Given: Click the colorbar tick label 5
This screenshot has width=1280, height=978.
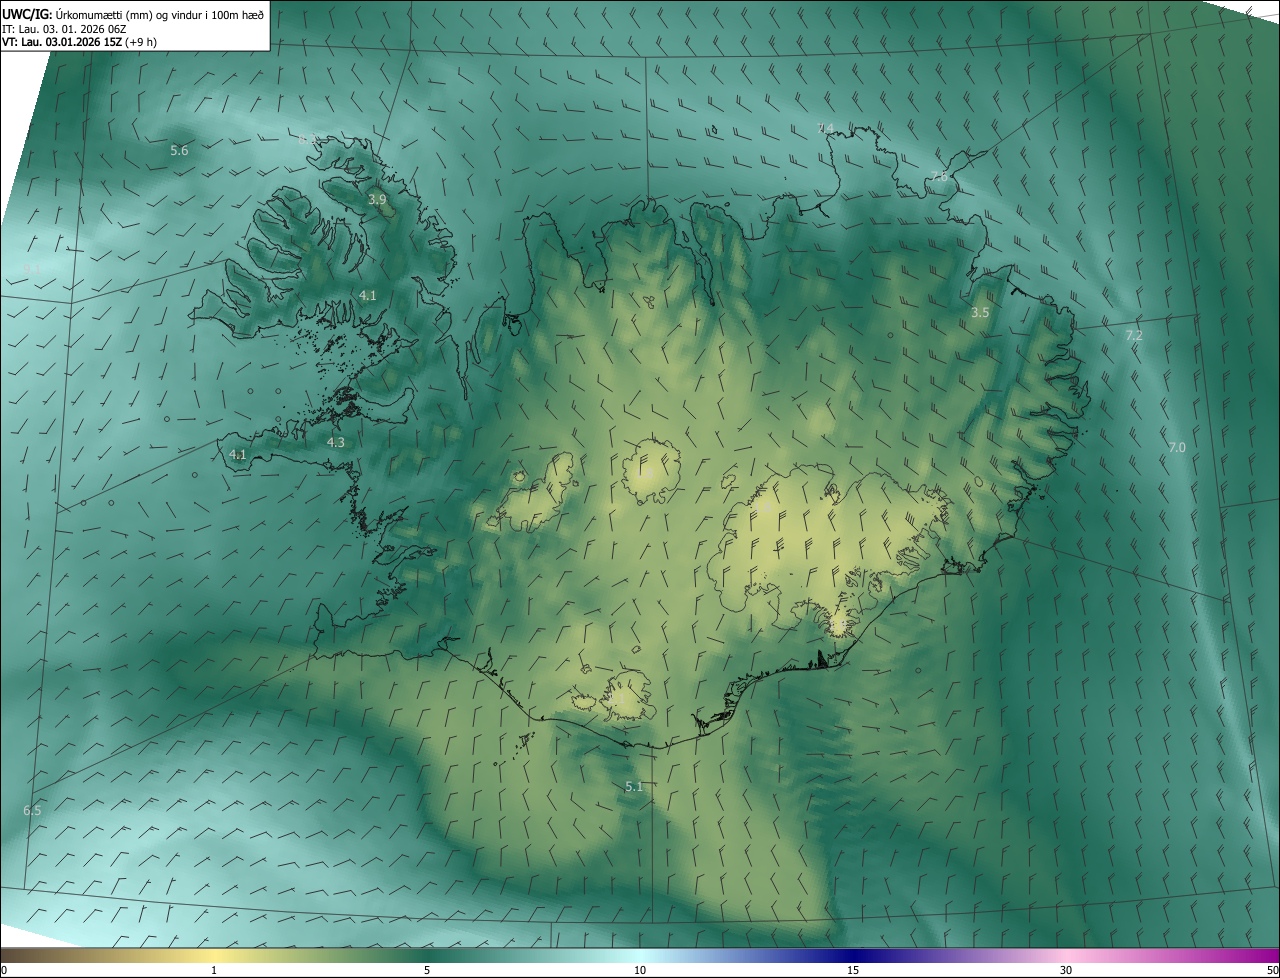Looking at the screenshot, I should [427, 971].
